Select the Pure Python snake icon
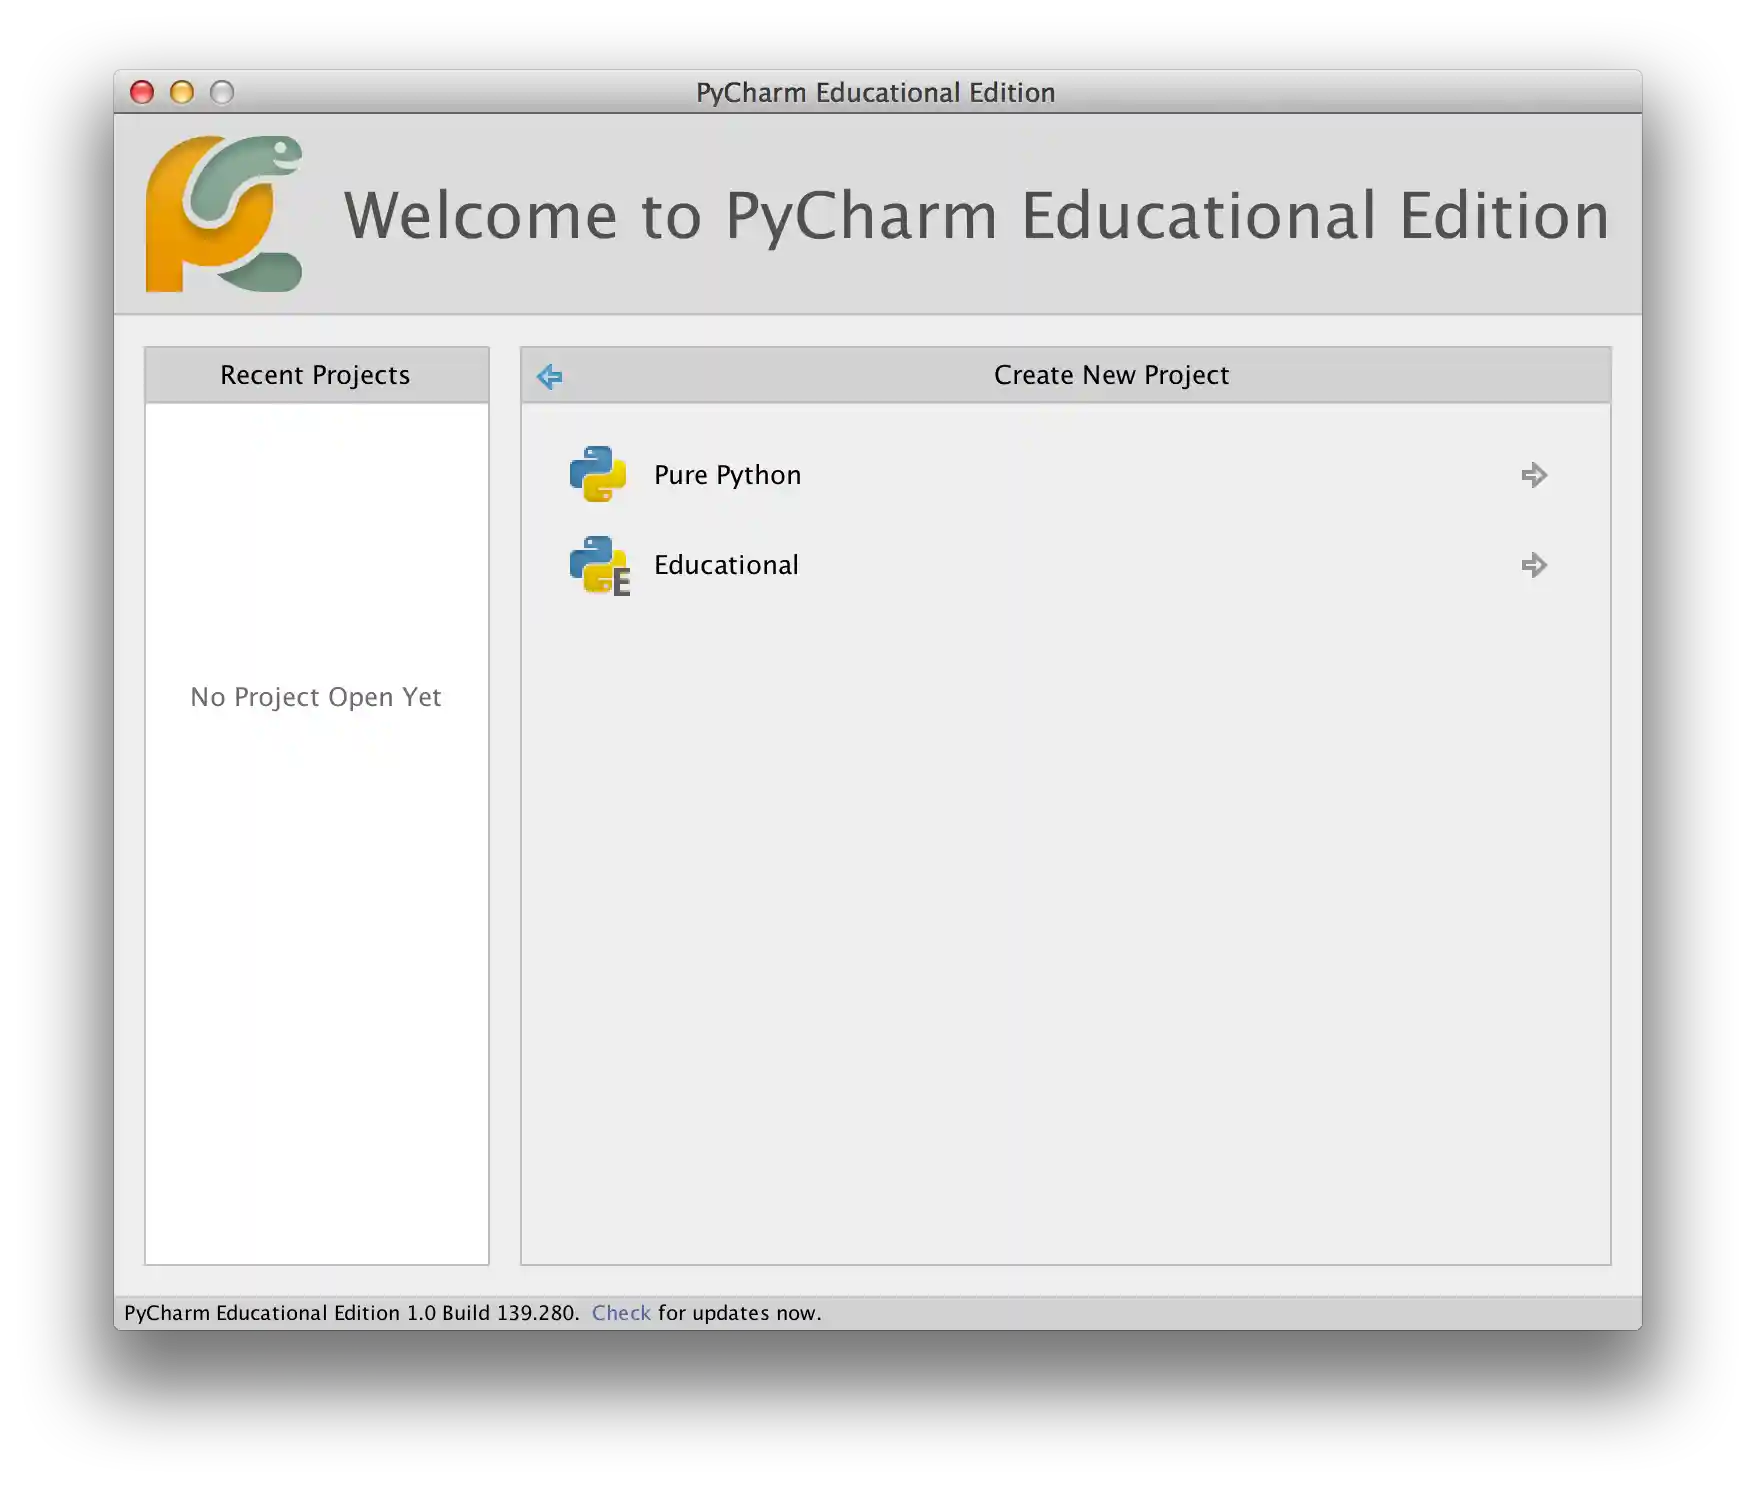1756x1488 pixels. [x=598, y=474]
